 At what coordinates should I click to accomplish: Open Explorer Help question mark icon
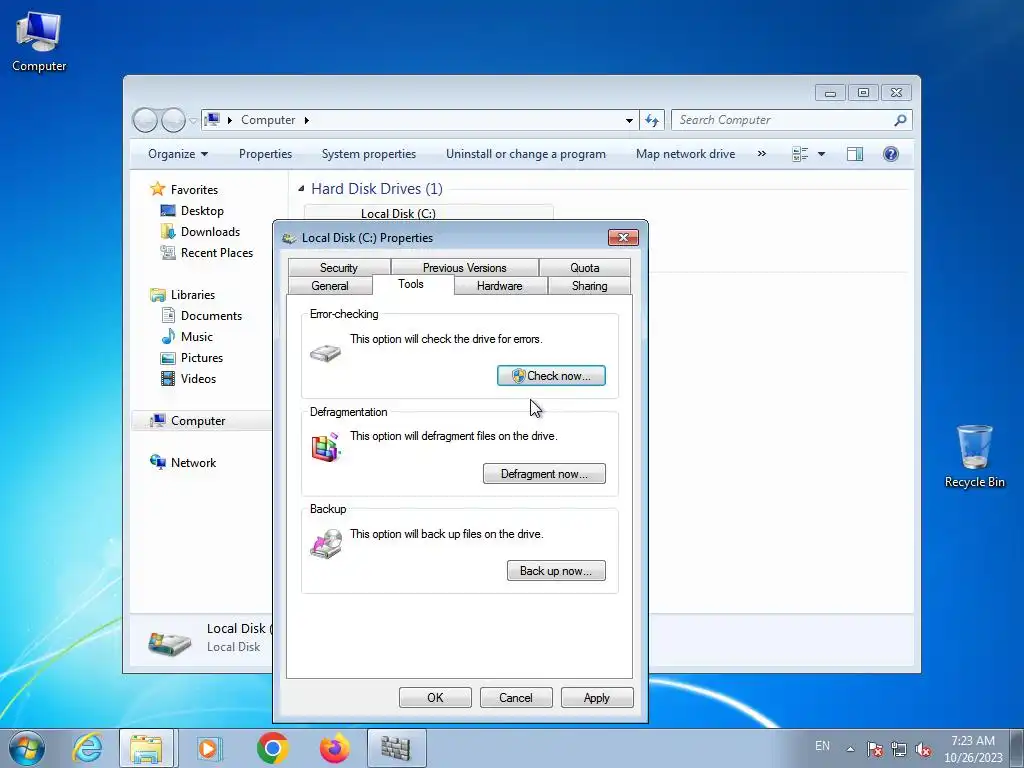coord(891,154)
